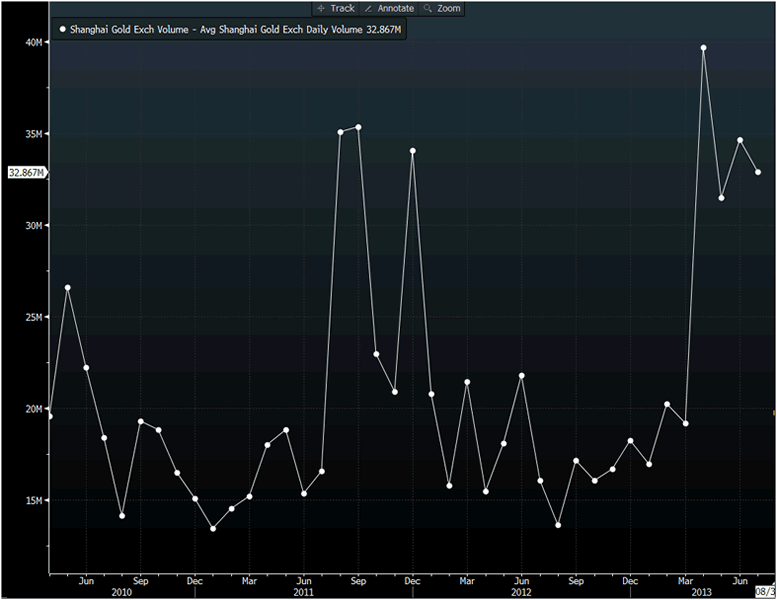Screen dimensions: 777x600
Task: Select the 25M y-axis label
Action: pyautogui.click(x=33, y=317)
